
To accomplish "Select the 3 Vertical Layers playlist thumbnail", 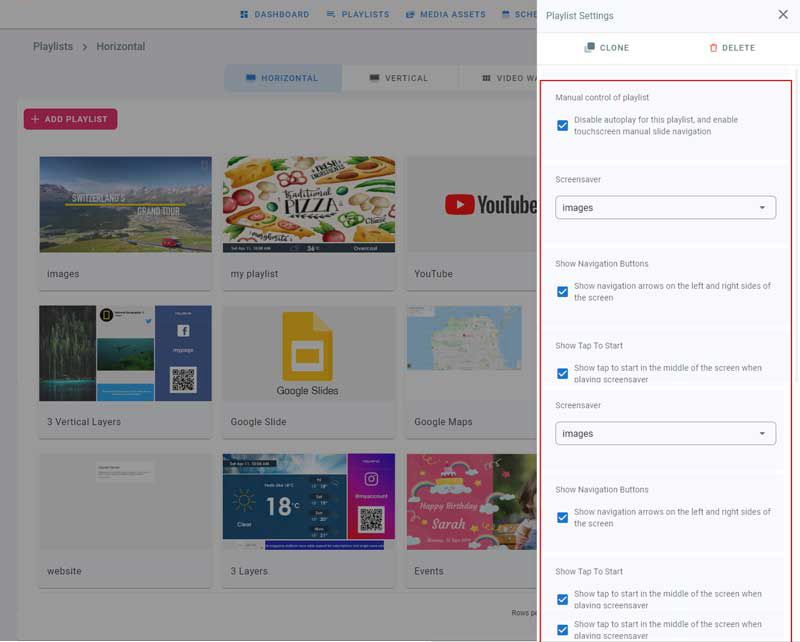I will pyautogui.click(x=125, y=353).
